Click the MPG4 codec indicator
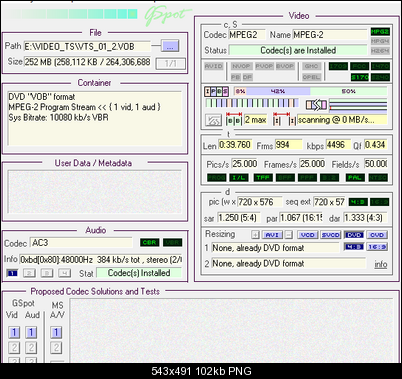 [380, 41]
